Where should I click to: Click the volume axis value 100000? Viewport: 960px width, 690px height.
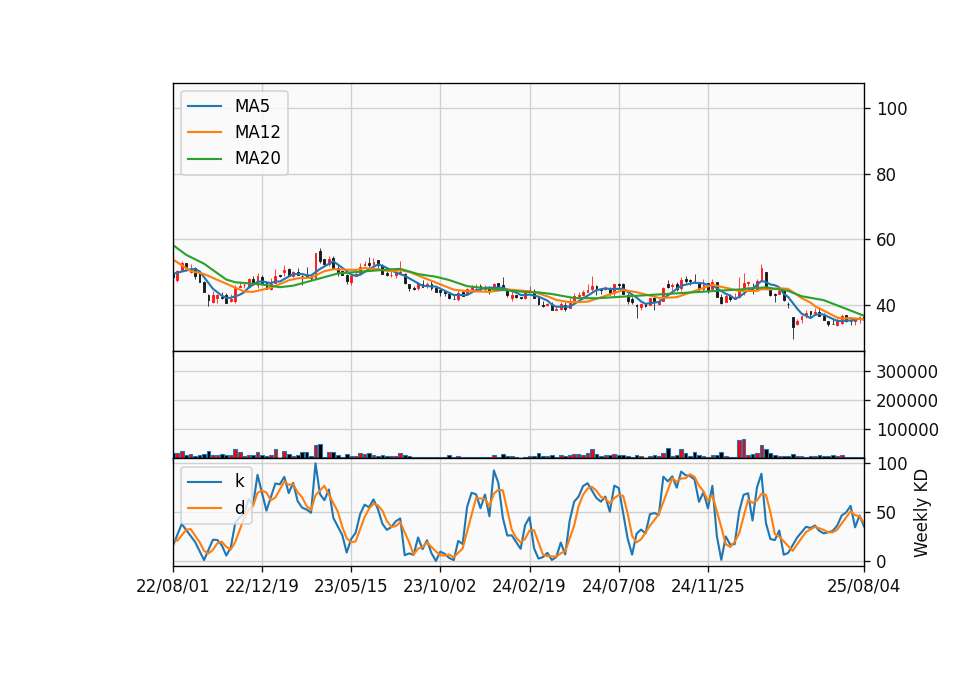click(907, 430)
